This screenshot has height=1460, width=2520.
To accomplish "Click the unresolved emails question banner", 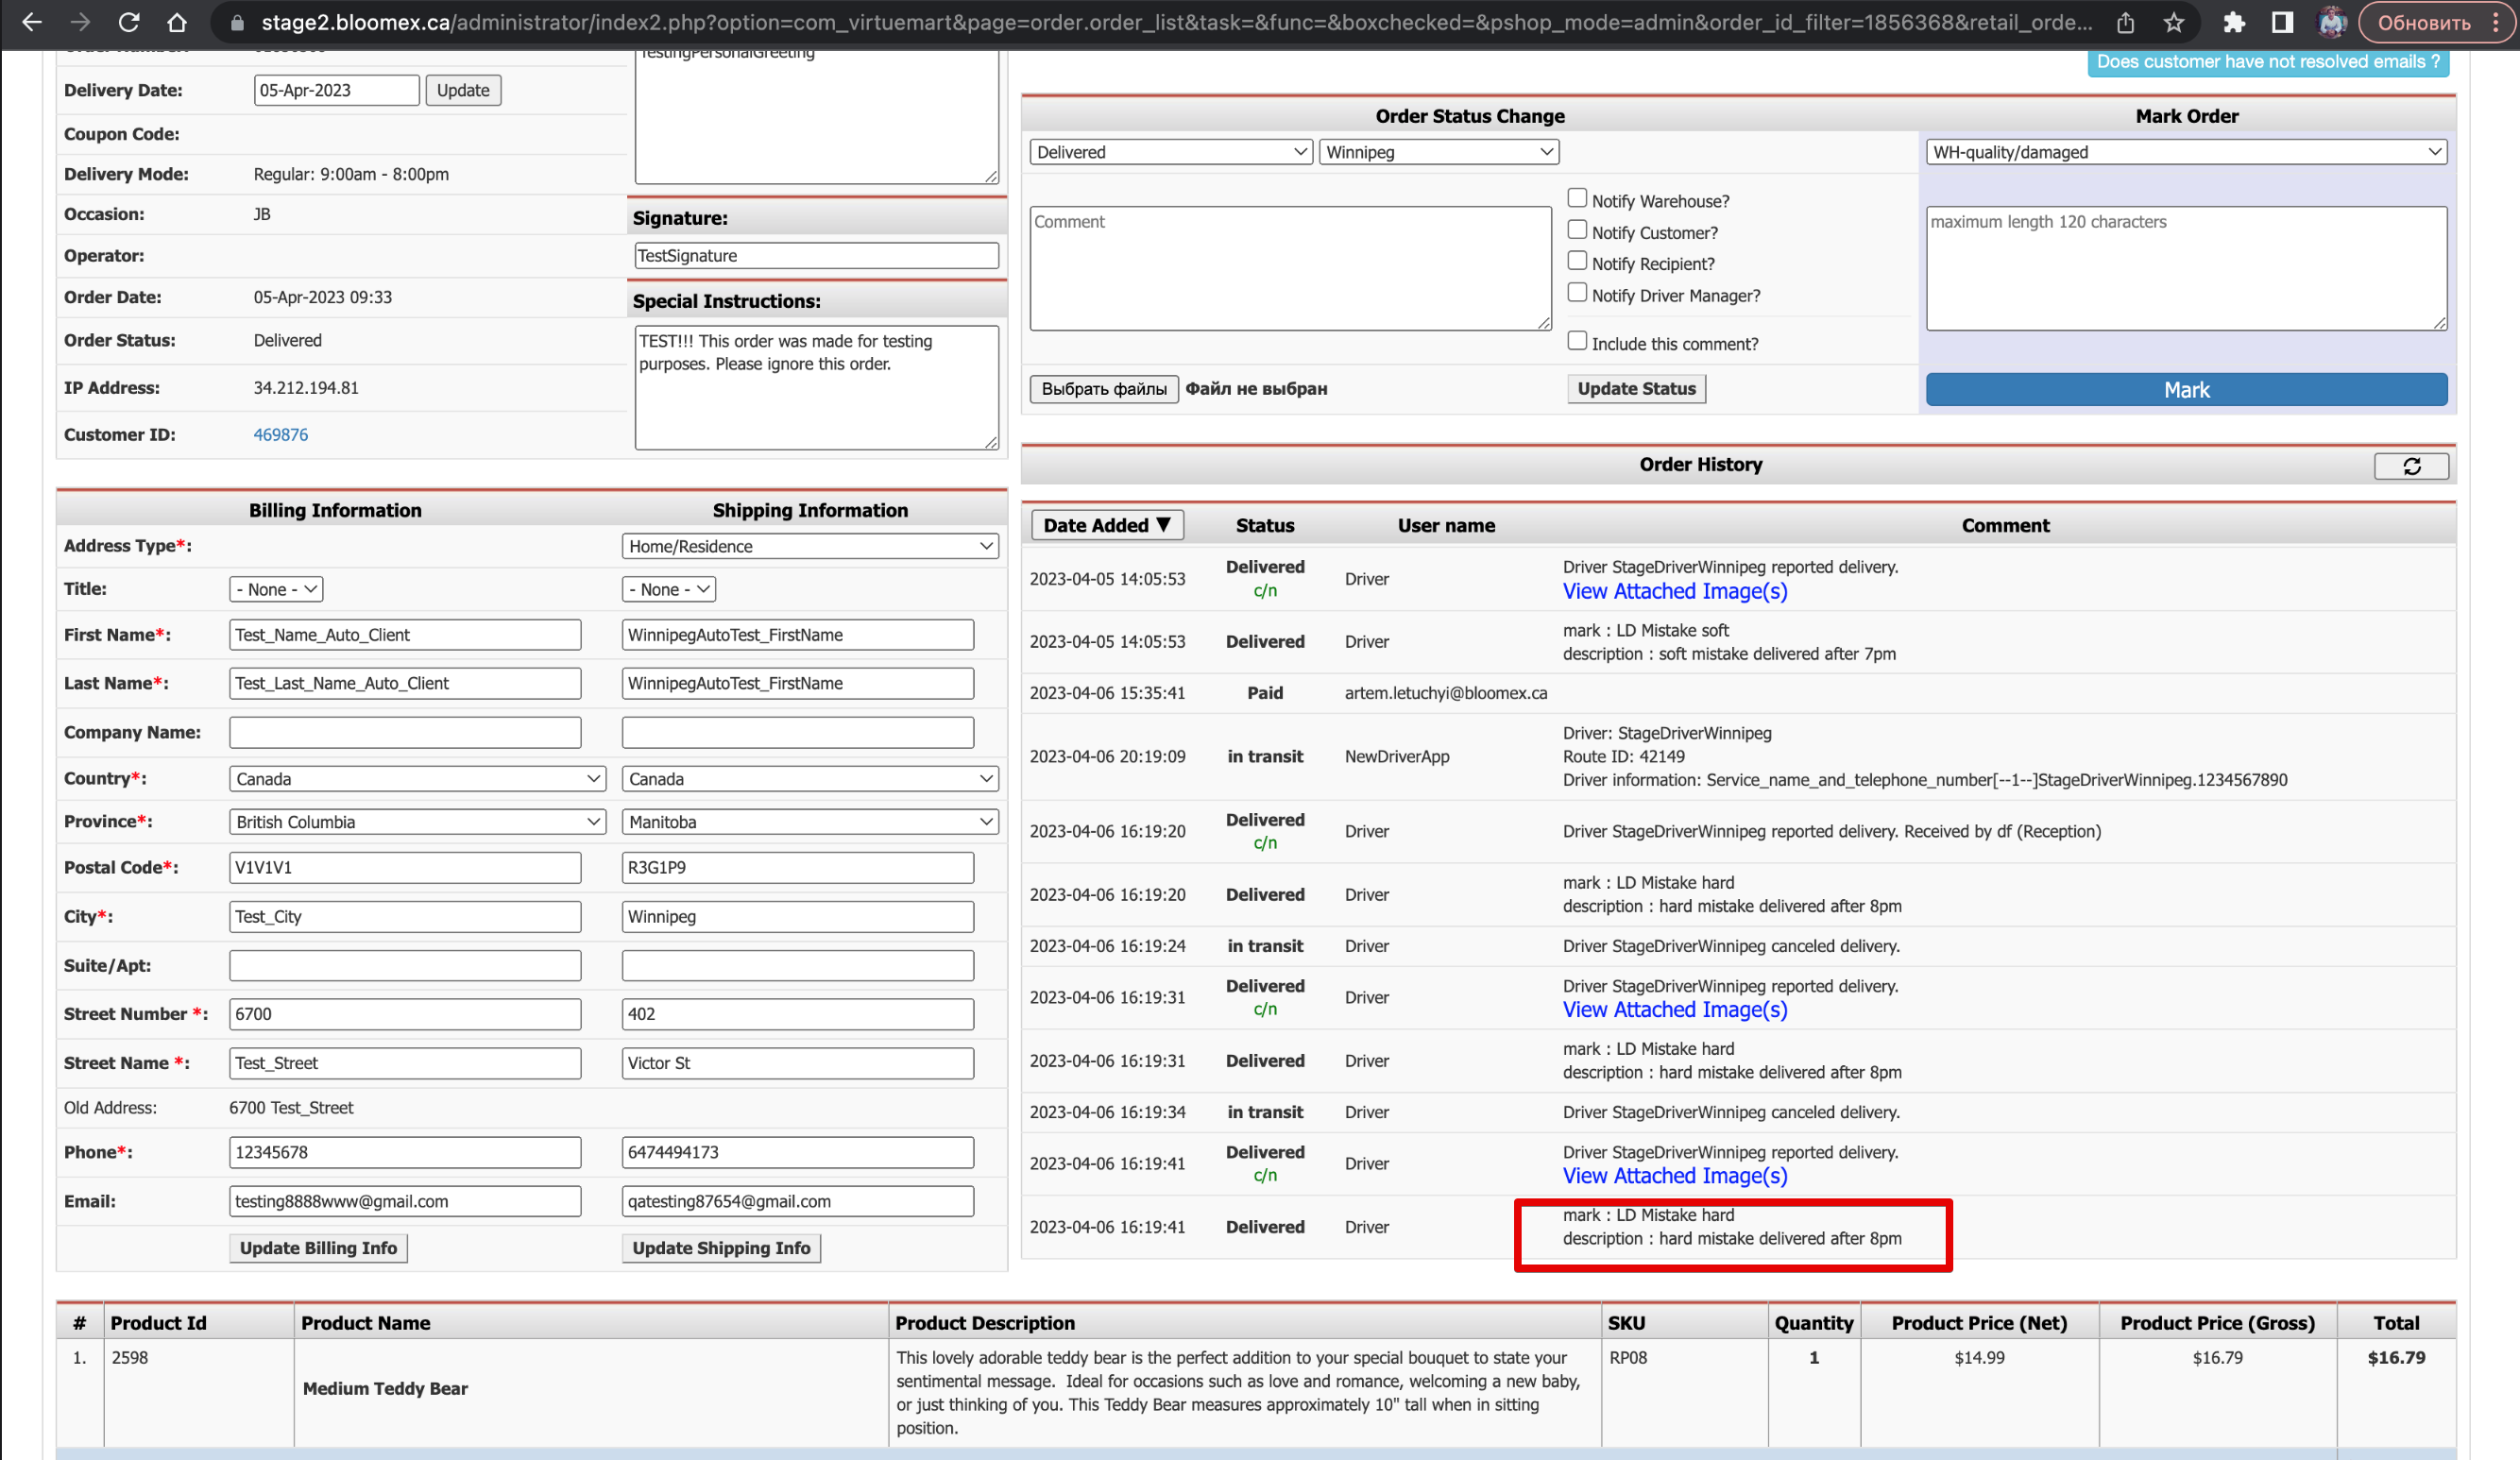I will (2267, 62).
